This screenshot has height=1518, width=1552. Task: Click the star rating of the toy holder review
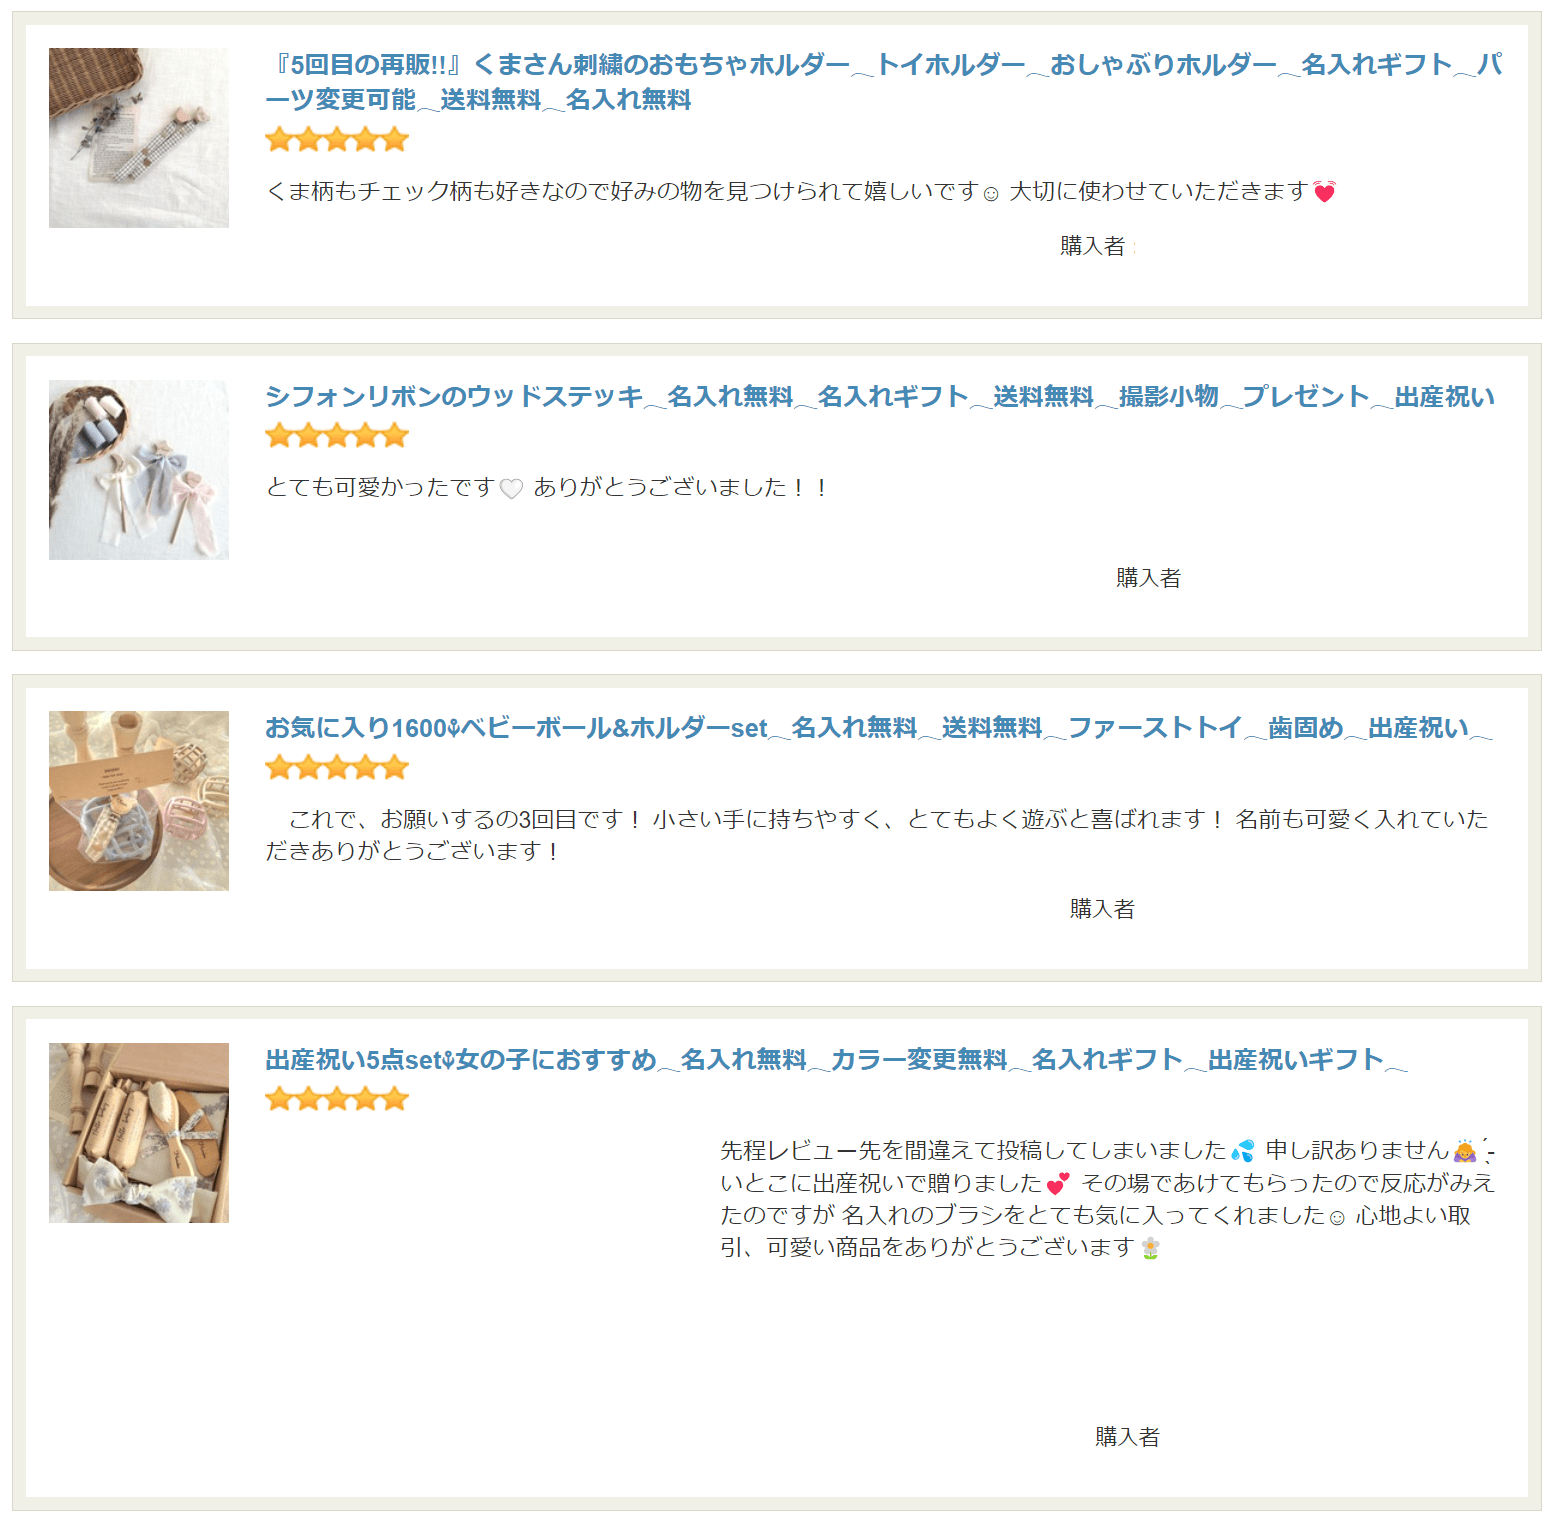(337, 140)
